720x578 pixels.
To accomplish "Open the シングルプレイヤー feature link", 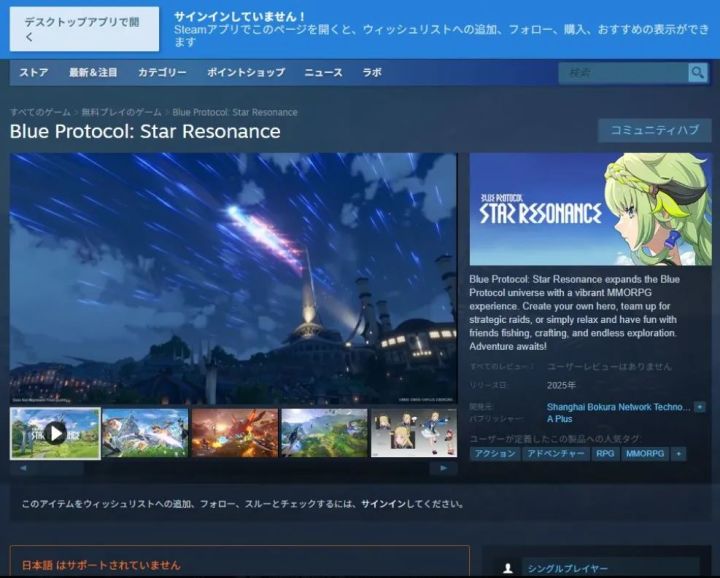I will coord(568,568).
